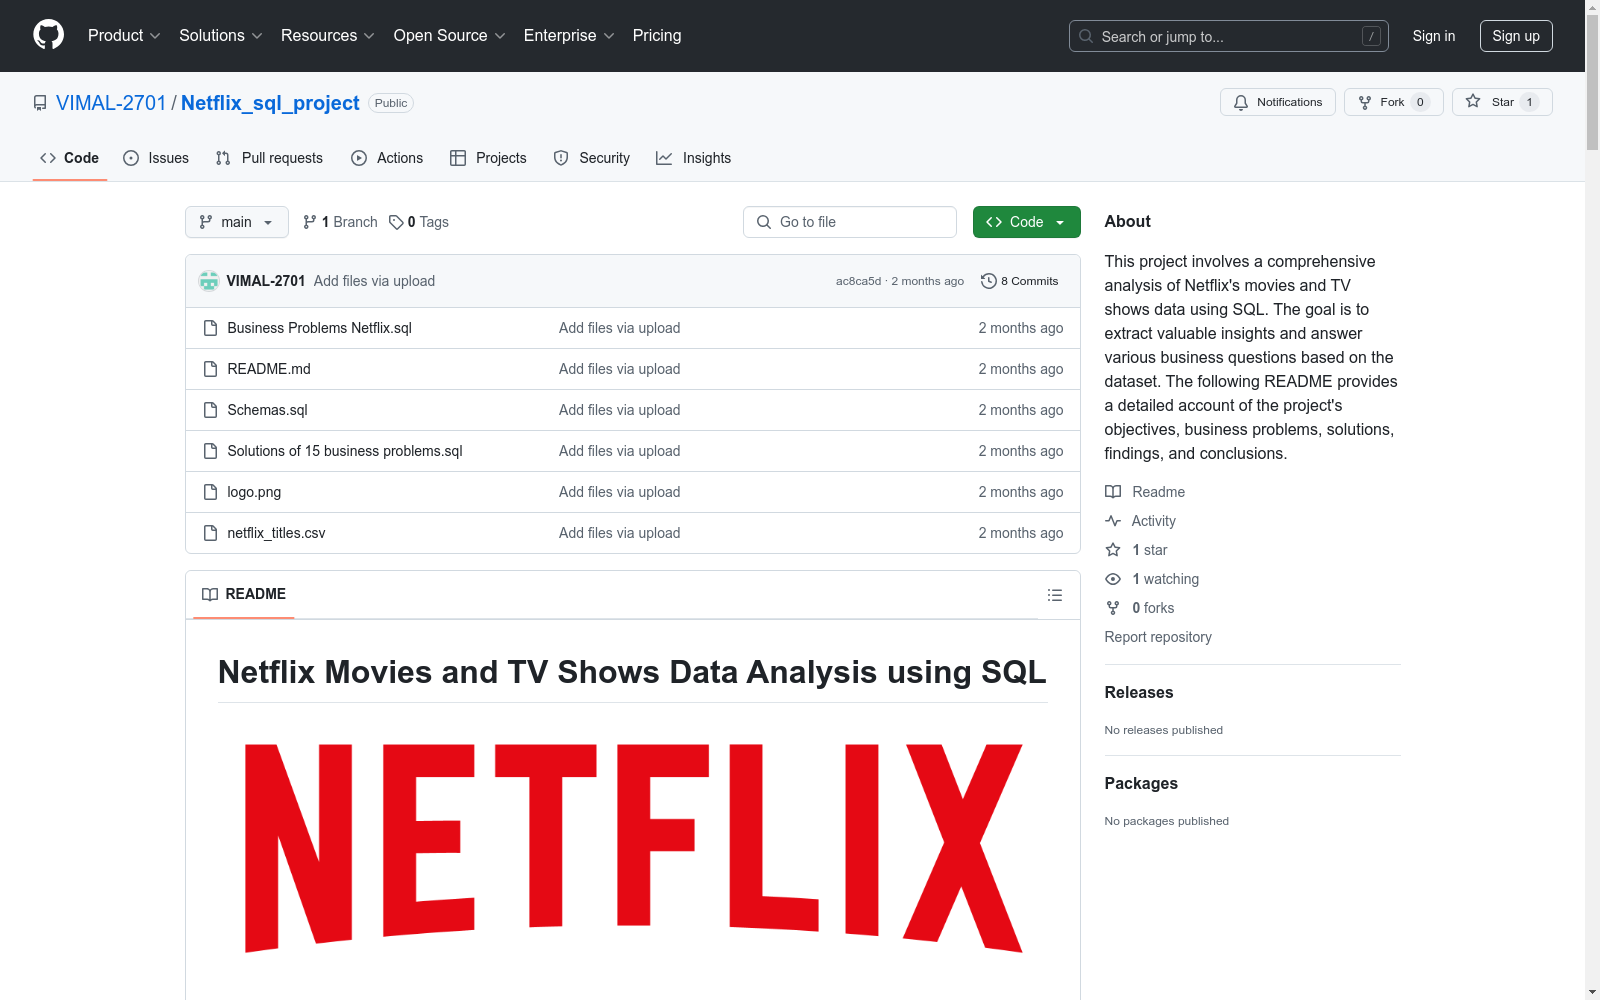Screen dimensions: 1600x1000
Task: Expand the Open Source menu
Action: pyautogui.click(x=450, y=36)
